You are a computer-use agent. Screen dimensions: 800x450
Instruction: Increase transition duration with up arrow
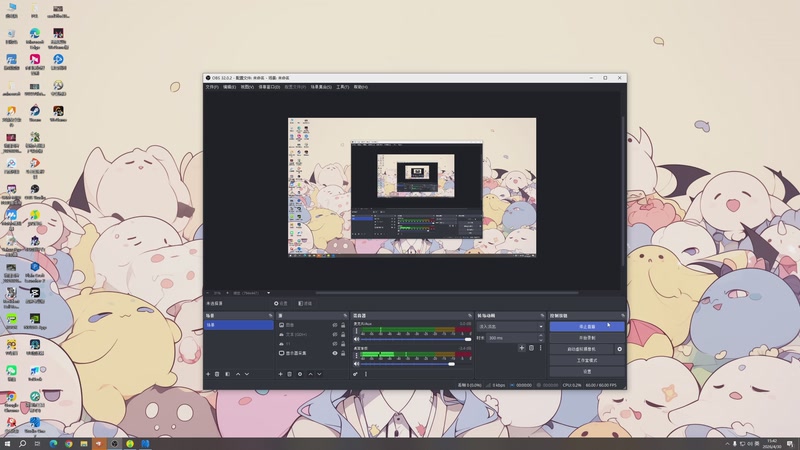[x=541, y=336]
